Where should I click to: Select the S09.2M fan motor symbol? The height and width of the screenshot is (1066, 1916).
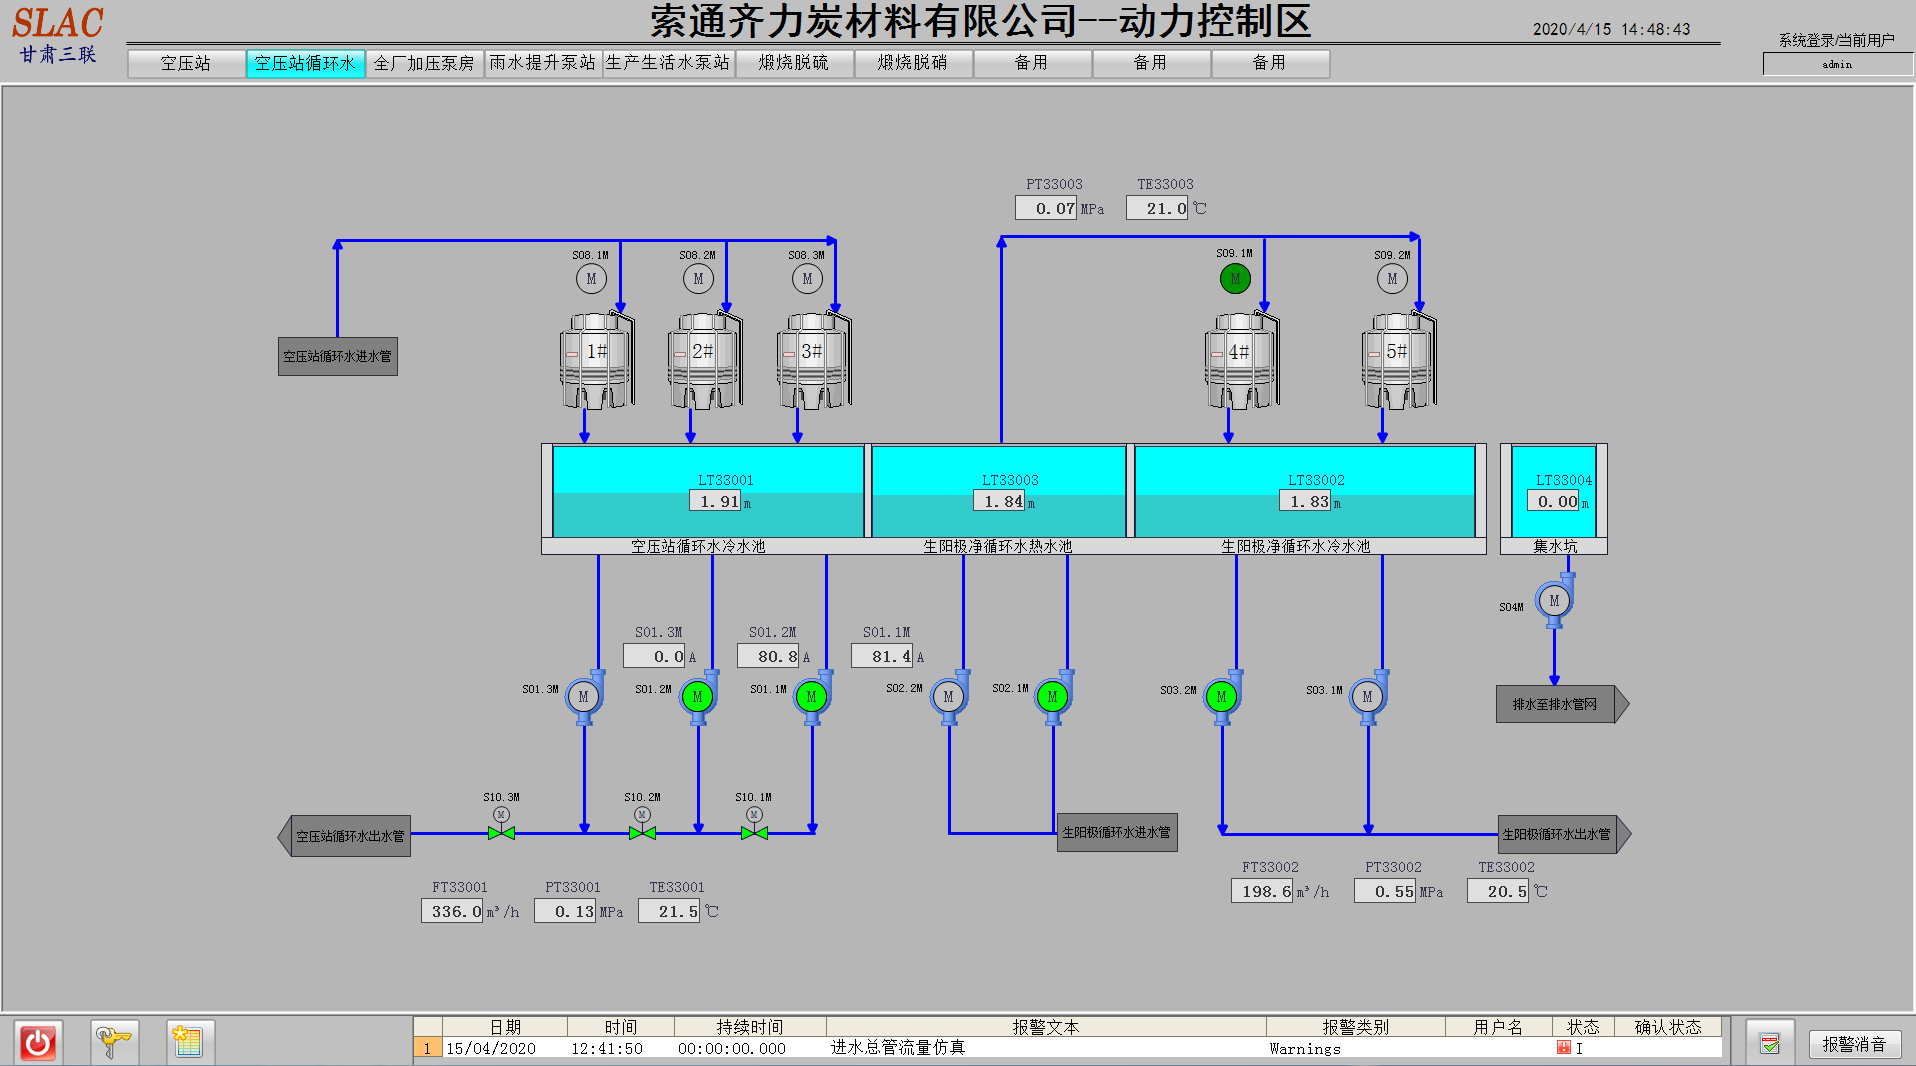(1392, 279)
